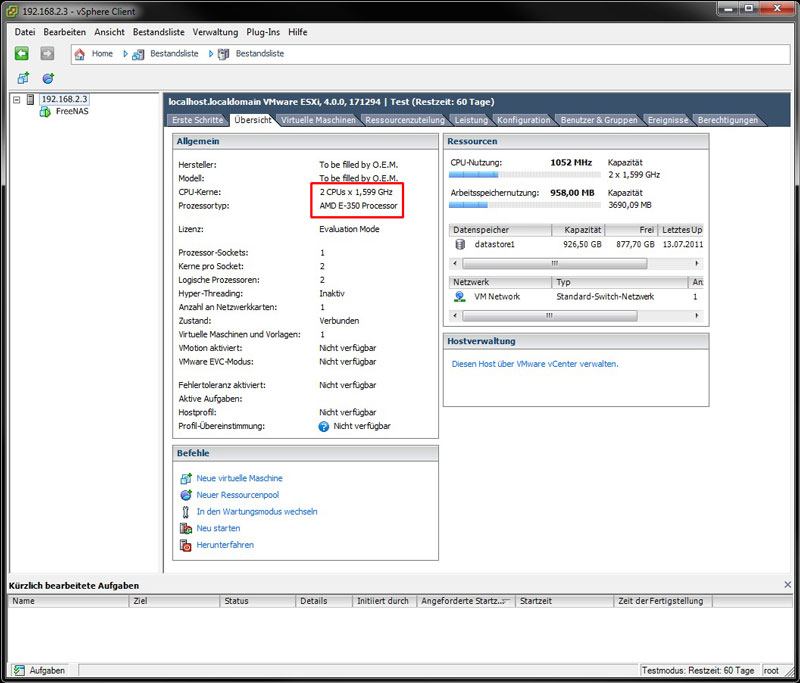
Task: Click the blue help icon at Profil-Übereinstimmung
Action: point(323,426)
